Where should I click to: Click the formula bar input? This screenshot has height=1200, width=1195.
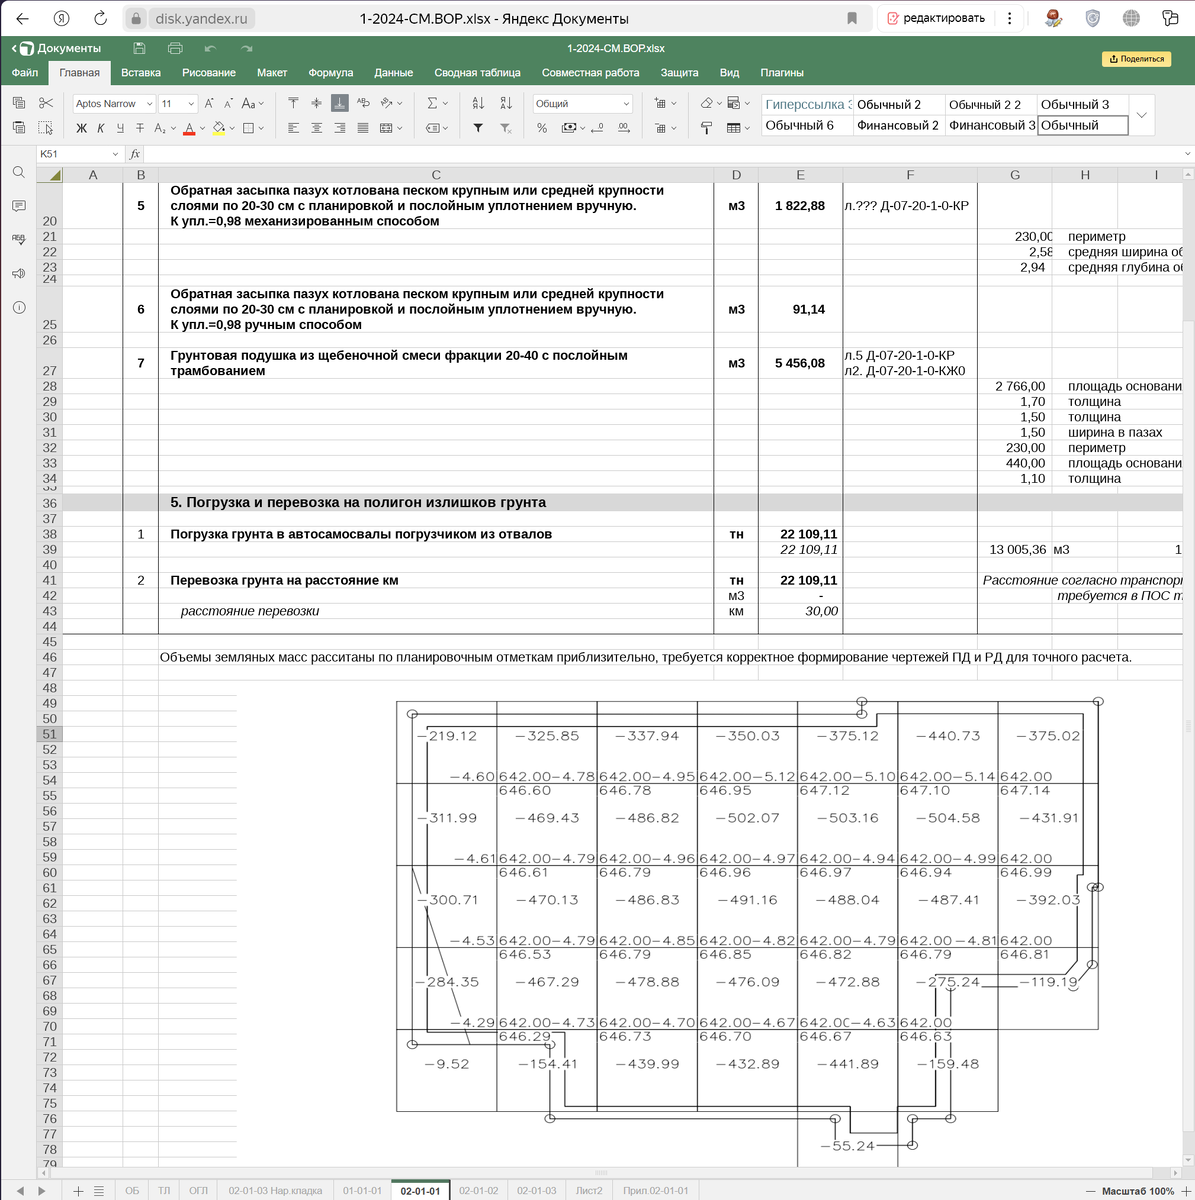(x=665, y=154)
